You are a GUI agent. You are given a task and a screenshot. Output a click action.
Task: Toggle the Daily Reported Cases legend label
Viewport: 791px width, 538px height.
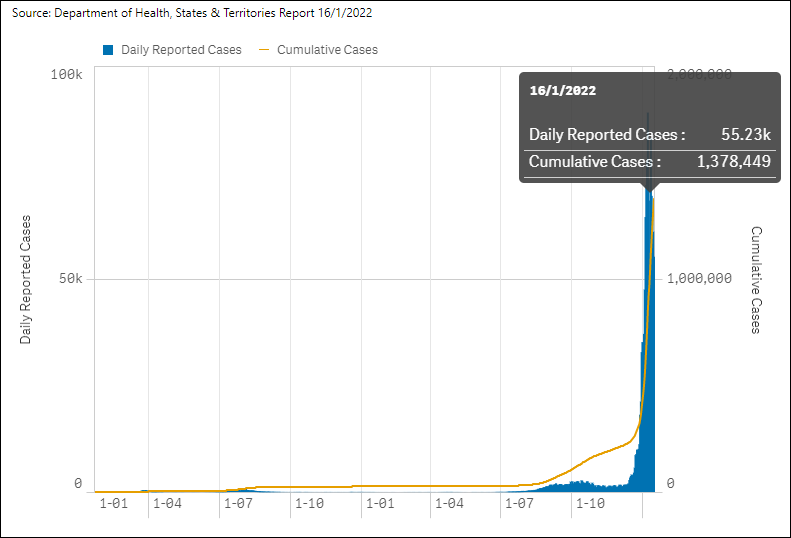(181, 50)
